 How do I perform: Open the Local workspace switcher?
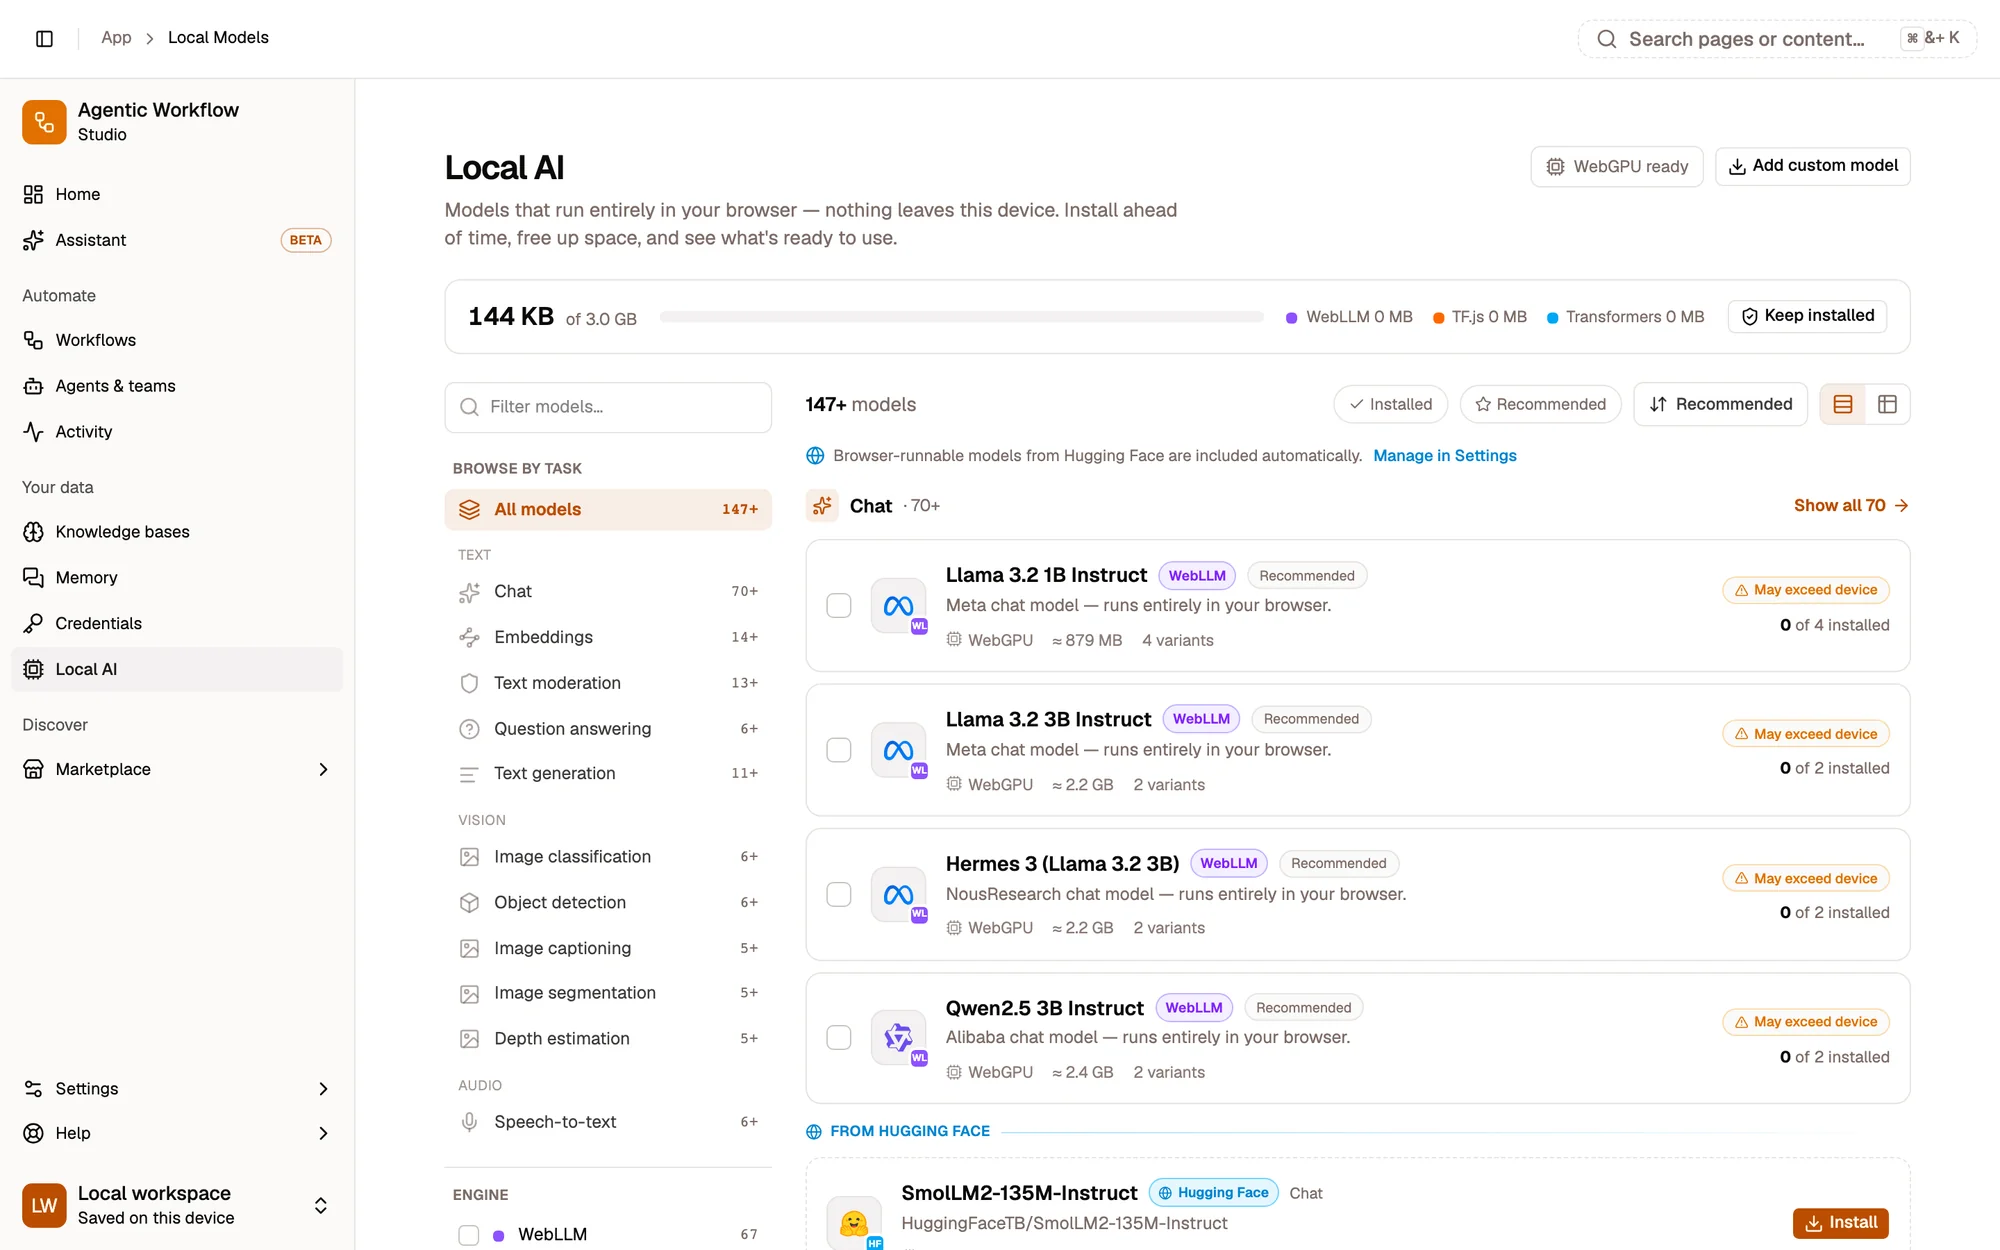pyautogui.click(x=177, y=1205)
